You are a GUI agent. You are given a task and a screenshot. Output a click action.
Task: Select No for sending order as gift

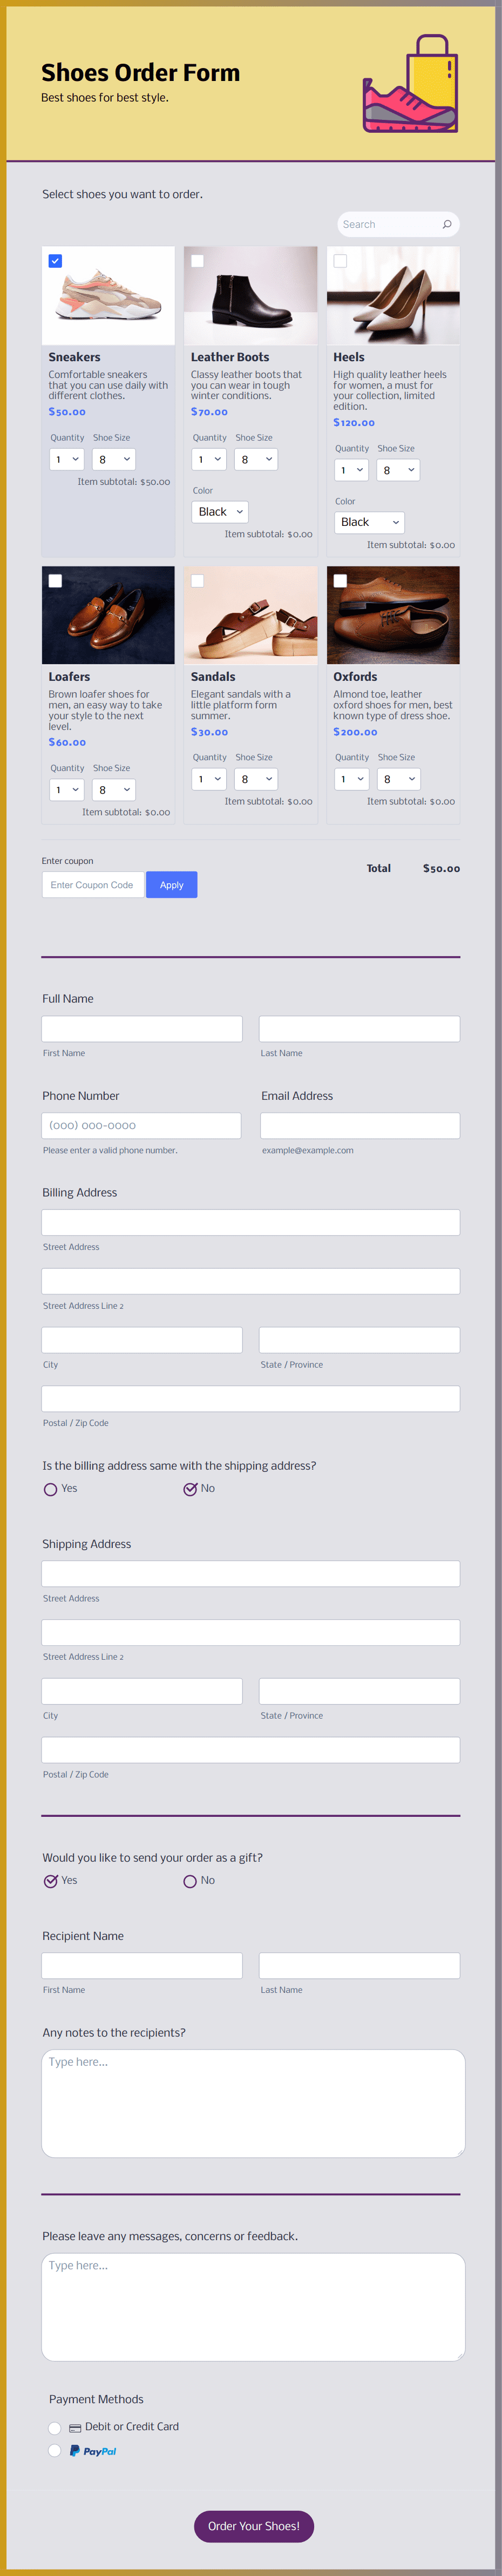pyautogui.click(x=190, y=1881)
